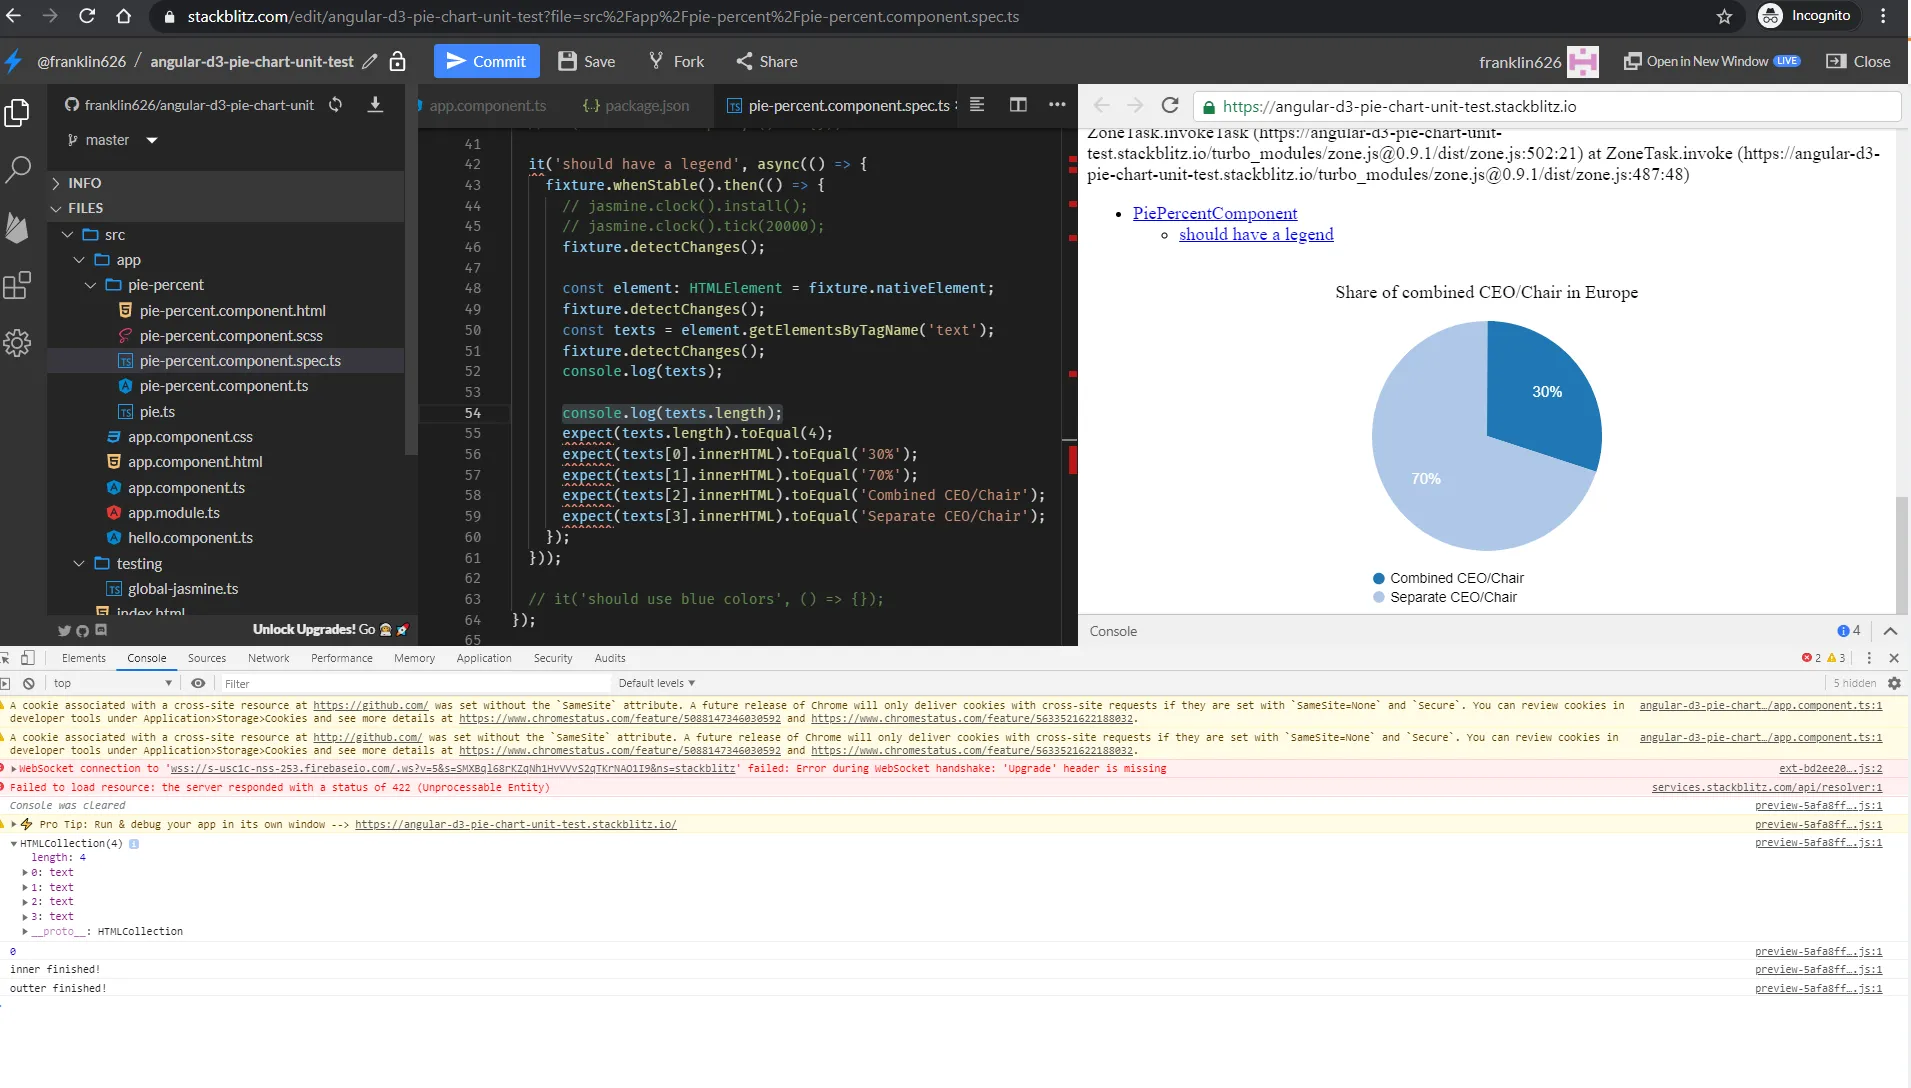
Task: Open the master branch dropdown
Action: pyautogui.click(x=112, y=141)
